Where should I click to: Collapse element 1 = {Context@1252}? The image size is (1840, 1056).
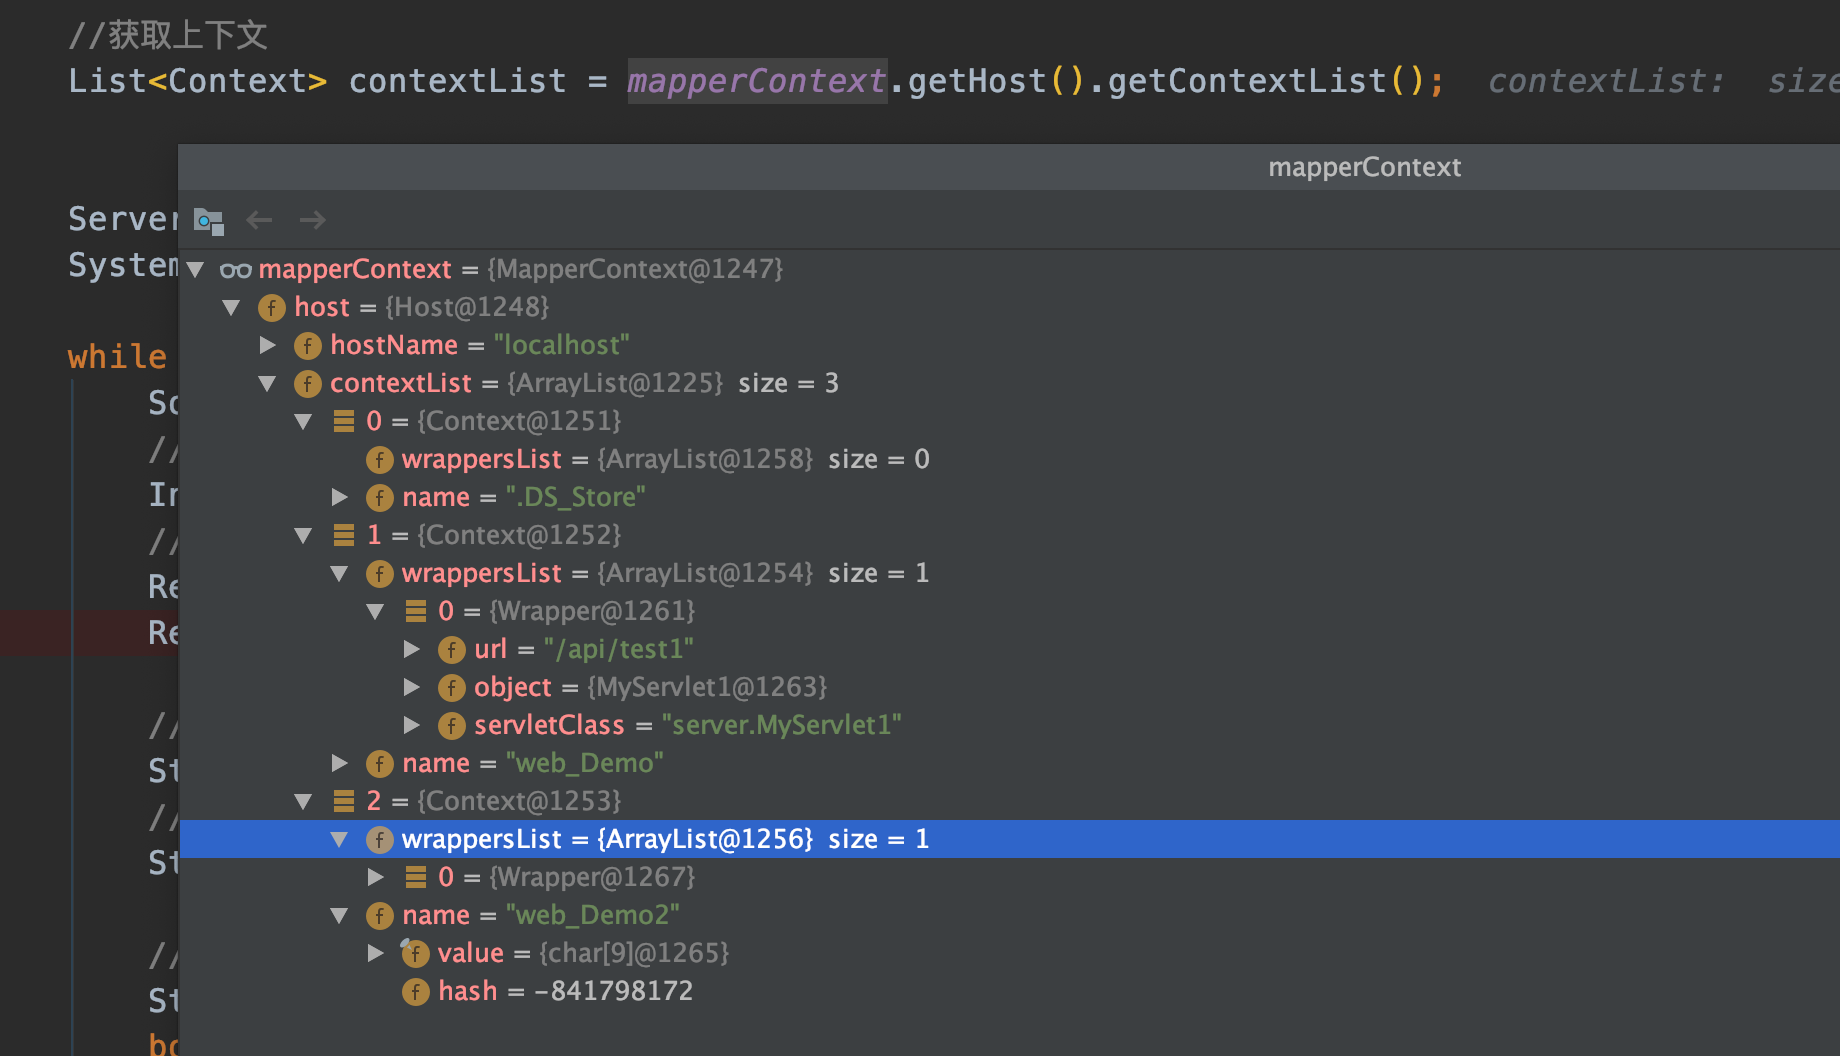pos(304,535)
